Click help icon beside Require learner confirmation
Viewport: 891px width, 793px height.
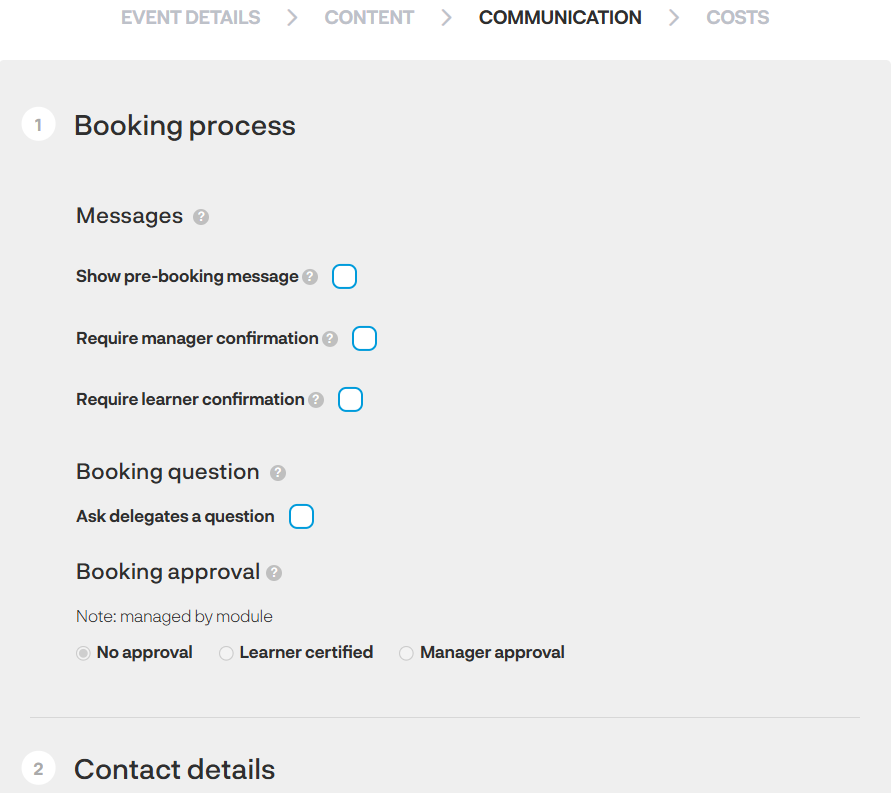tap(316, 400)
